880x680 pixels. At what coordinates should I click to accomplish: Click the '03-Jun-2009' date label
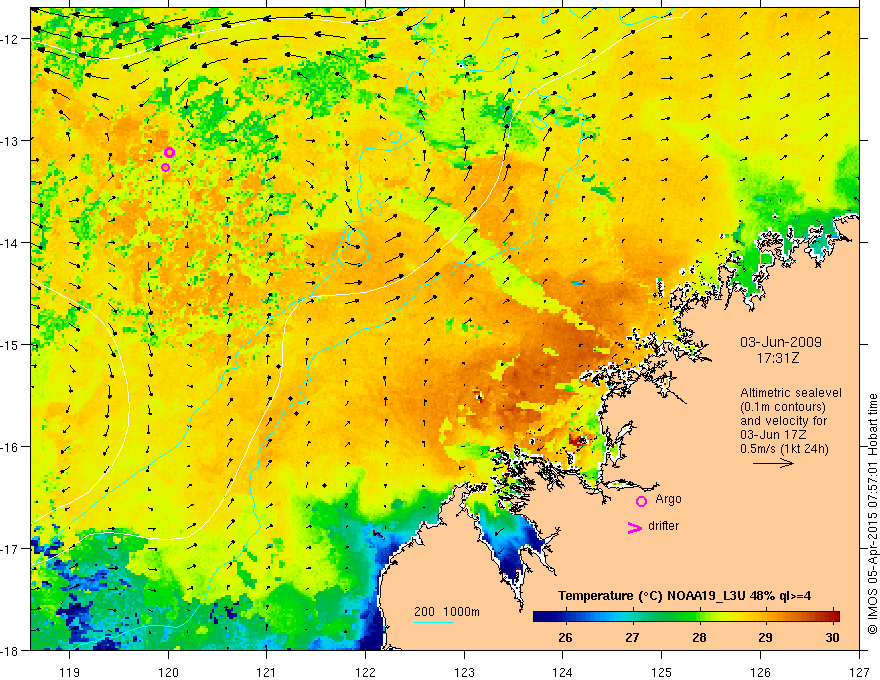(781, 342)
